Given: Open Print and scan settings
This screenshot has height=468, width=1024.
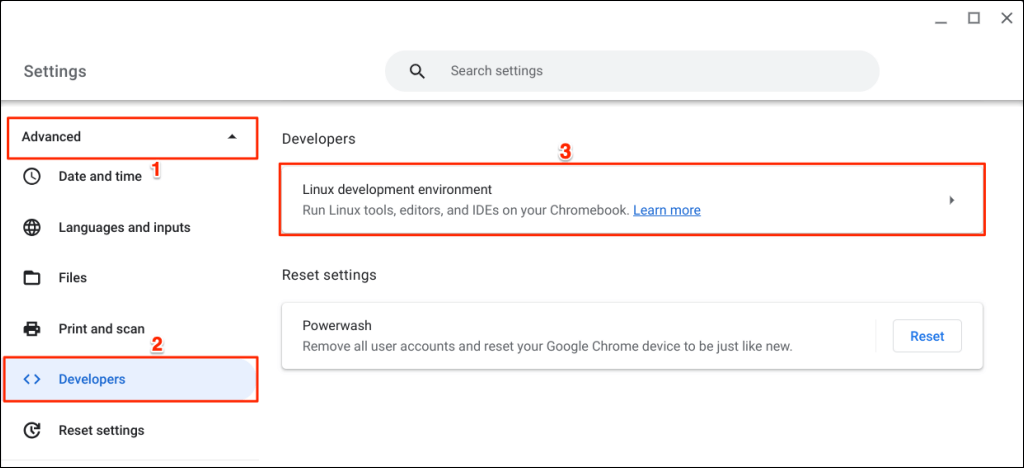Looking at the screenshot, I should click(x=101, y=329).
